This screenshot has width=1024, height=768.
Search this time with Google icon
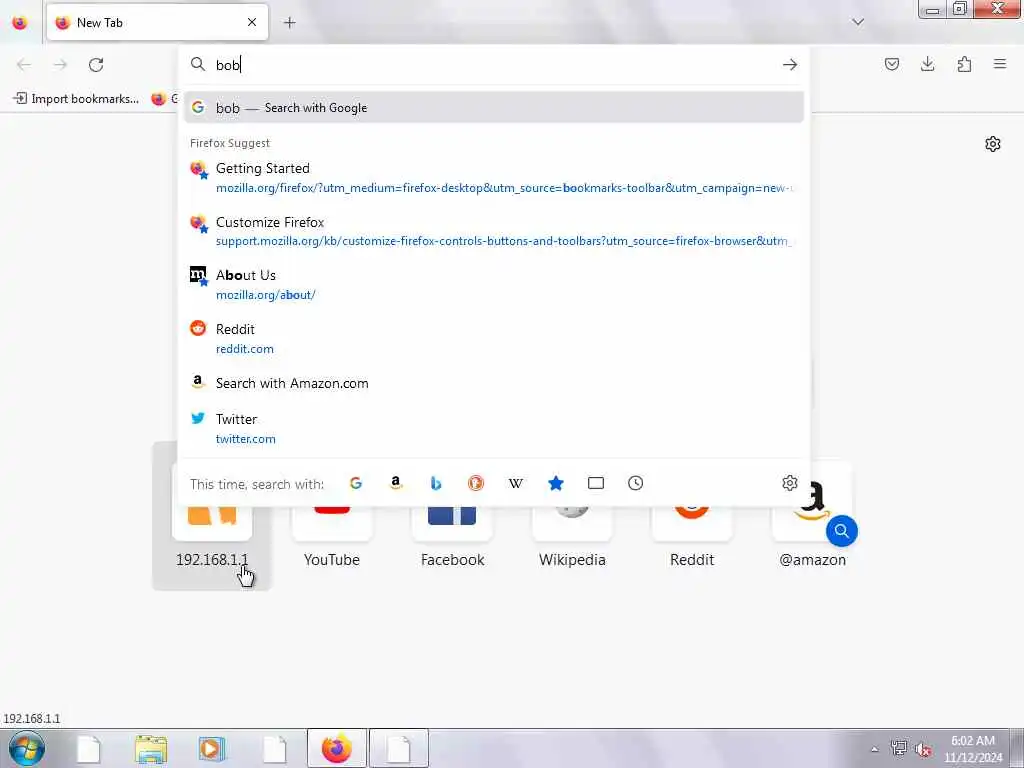pyautogui.click(x=356, y=483)
